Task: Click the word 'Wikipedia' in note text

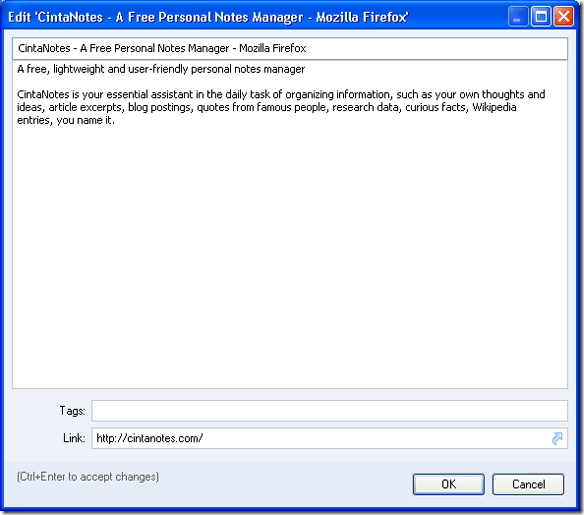Action: [494, 107]
